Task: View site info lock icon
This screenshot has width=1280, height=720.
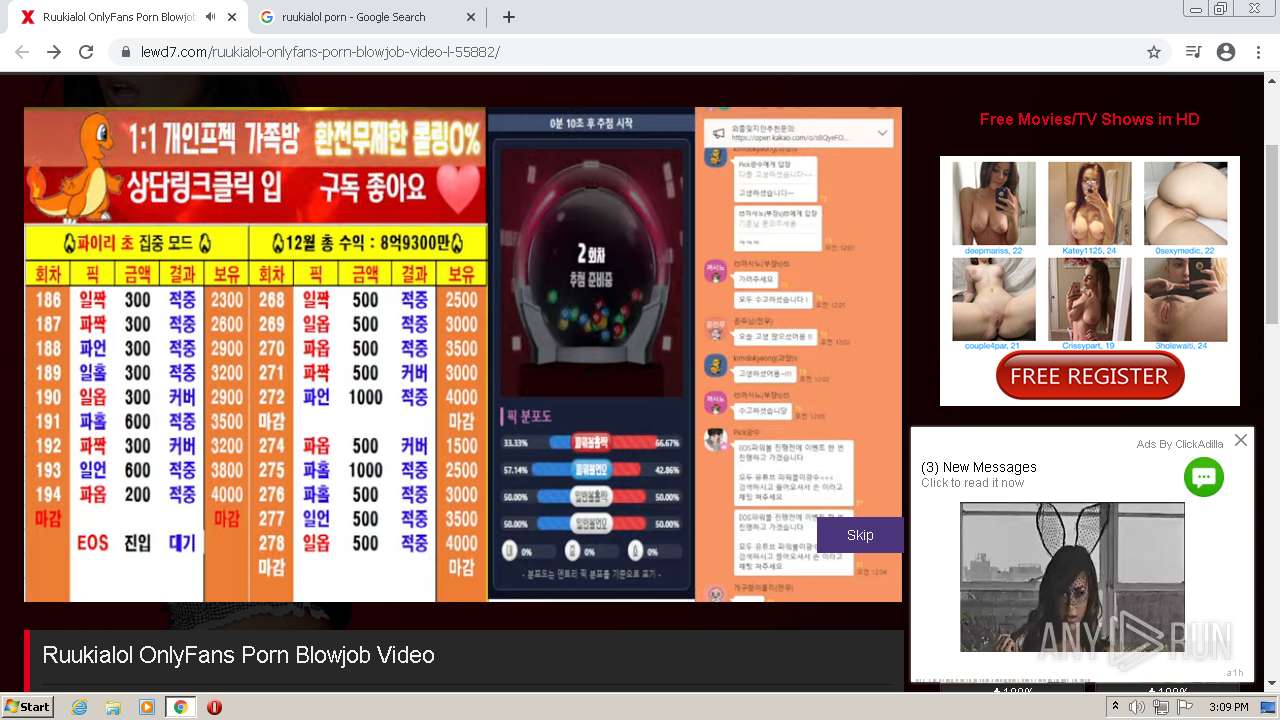Action: tap(126, 52)
